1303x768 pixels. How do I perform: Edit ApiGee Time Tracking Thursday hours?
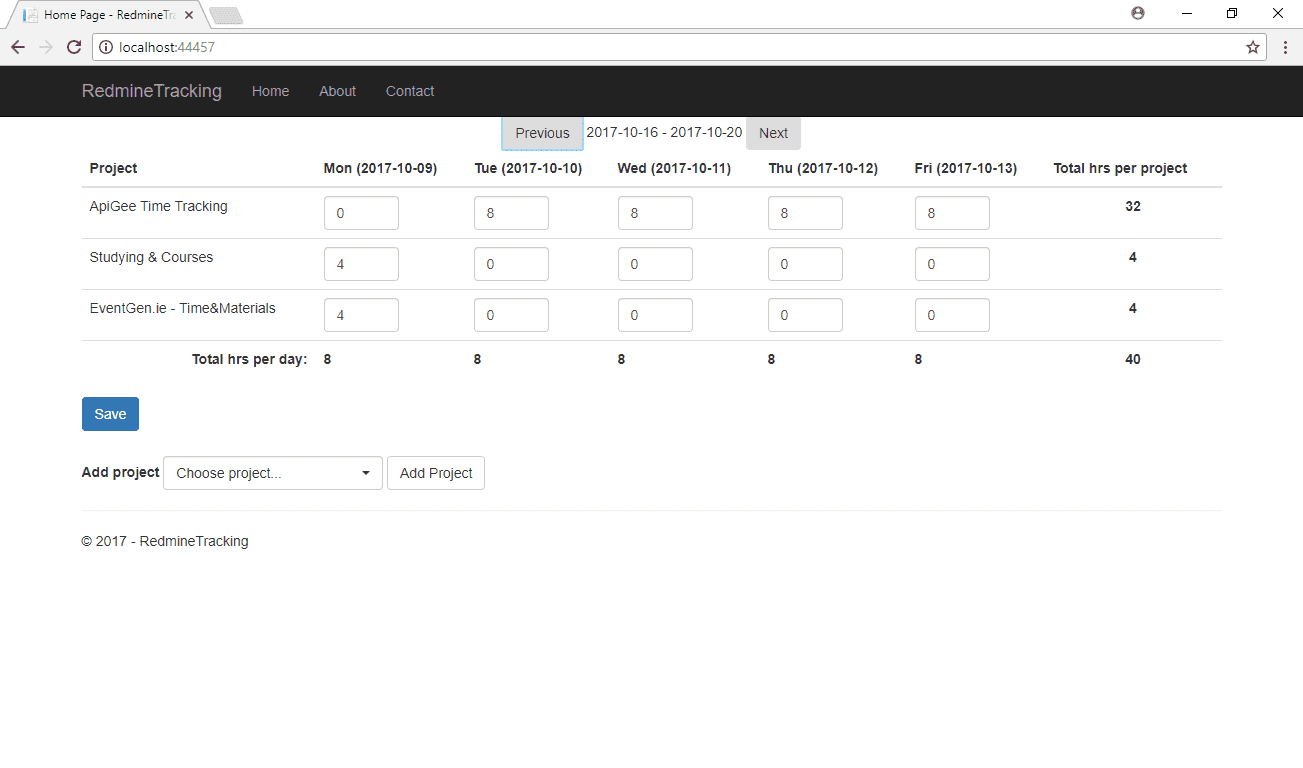(805, 213)
